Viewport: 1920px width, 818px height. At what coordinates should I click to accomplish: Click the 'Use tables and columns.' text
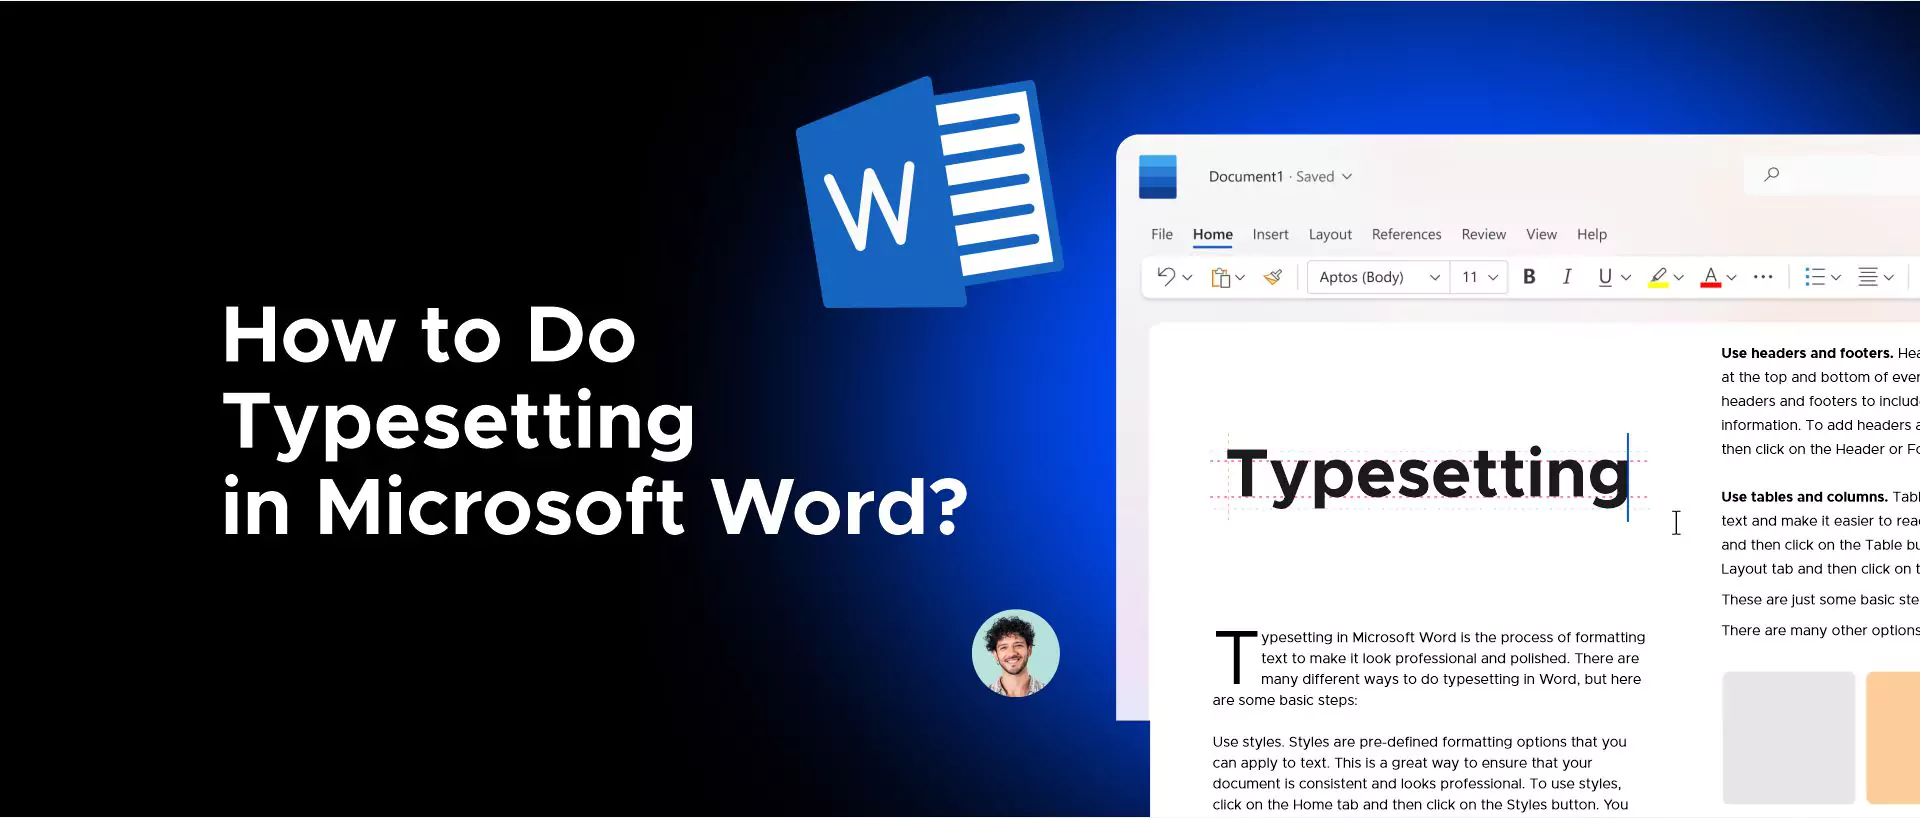pos(1804,497)
